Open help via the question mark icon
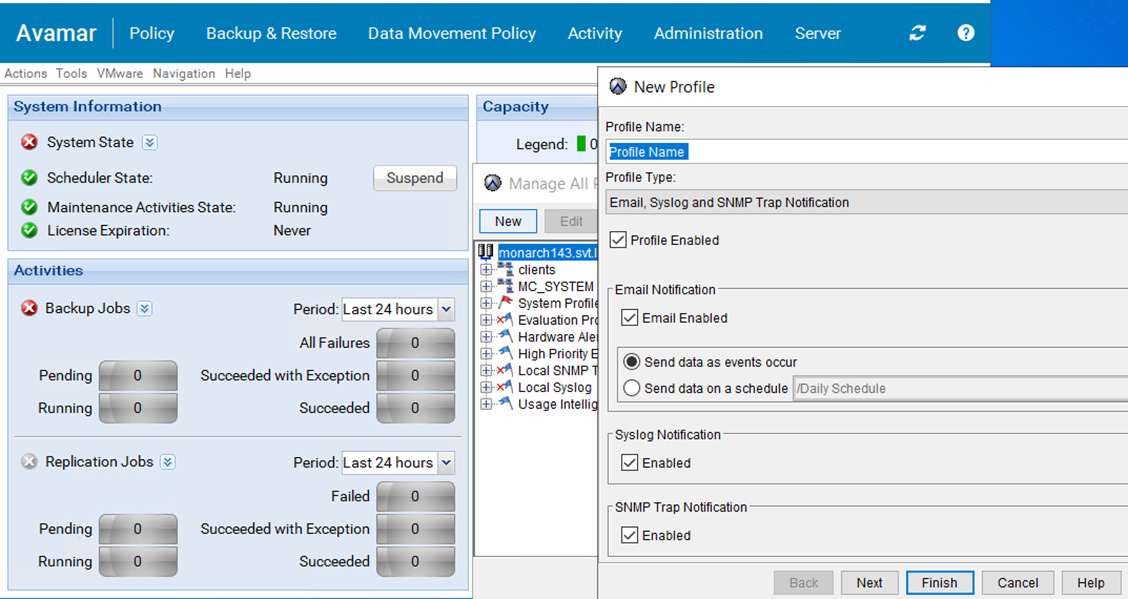 click(965, 33)
